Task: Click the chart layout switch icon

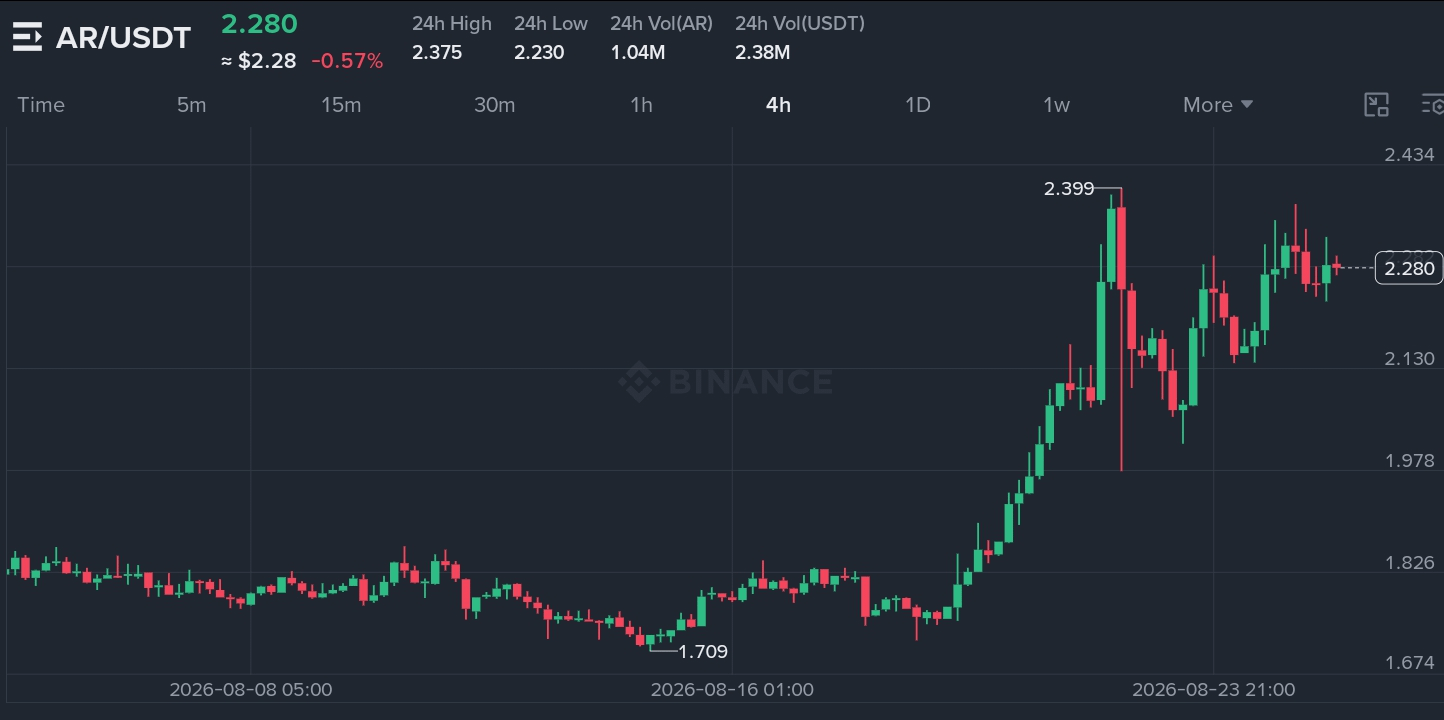Action: point(1377,105)
